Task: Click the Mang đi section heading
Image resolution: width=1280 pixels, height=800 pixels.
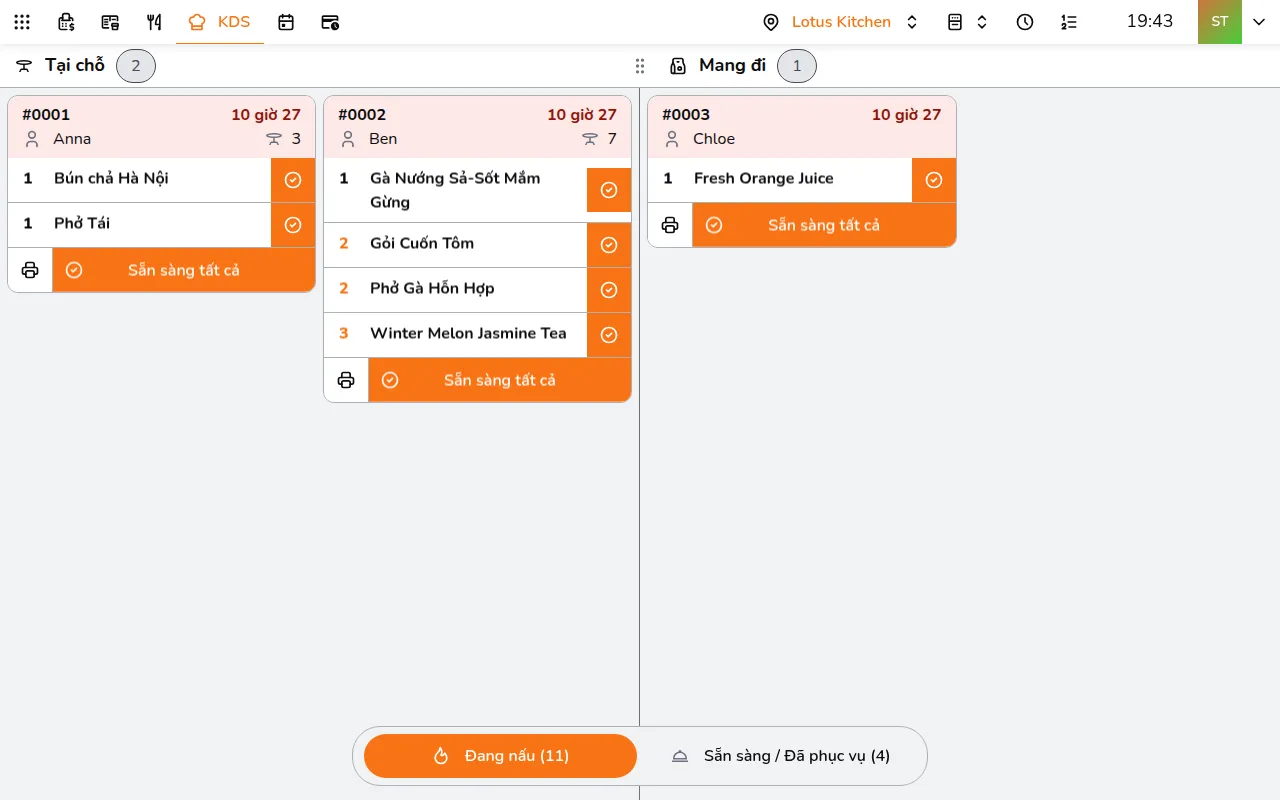Action: point(732,65)
